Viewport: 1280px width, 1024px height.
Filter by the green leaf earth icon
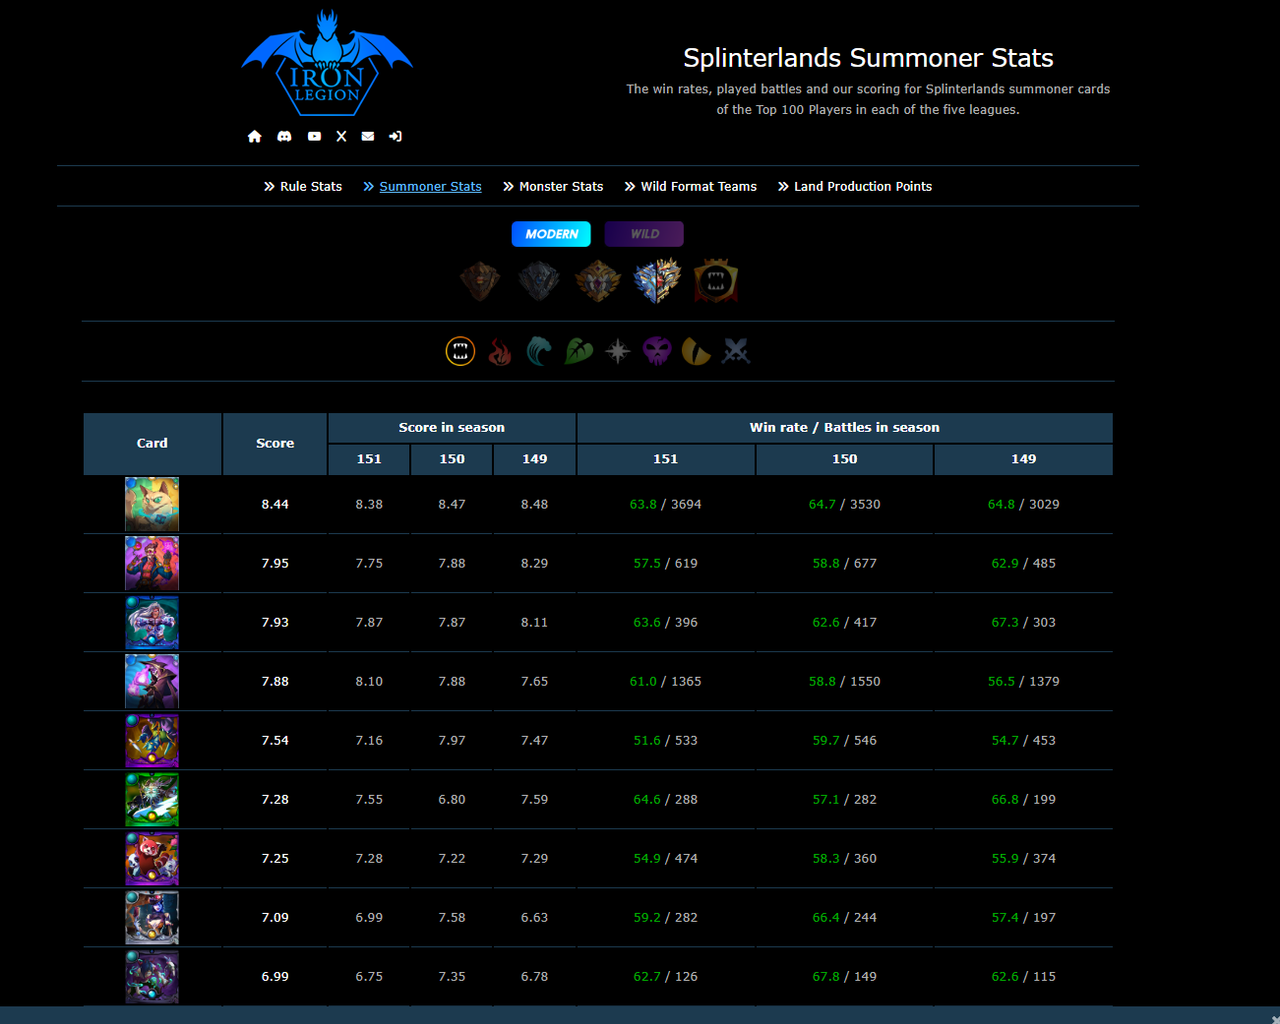click(x=579, y=351)
